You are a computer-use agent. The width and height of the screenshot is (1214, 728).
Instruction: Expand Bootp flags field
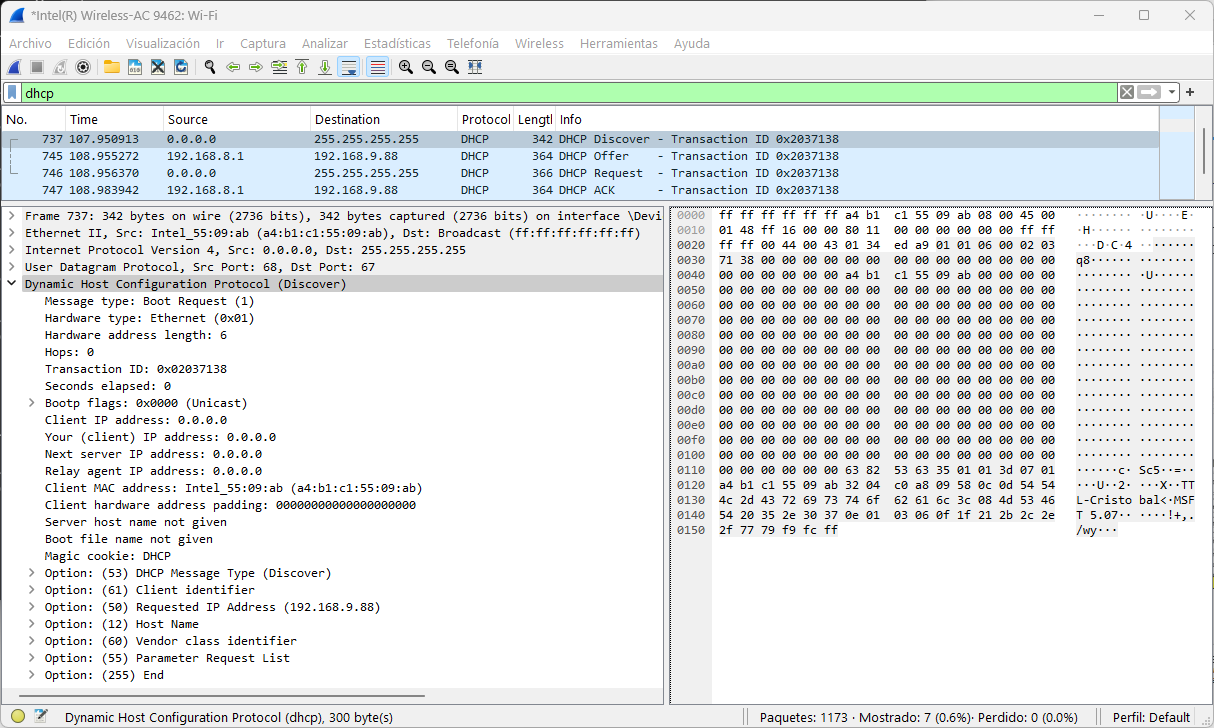click(32, 403)
